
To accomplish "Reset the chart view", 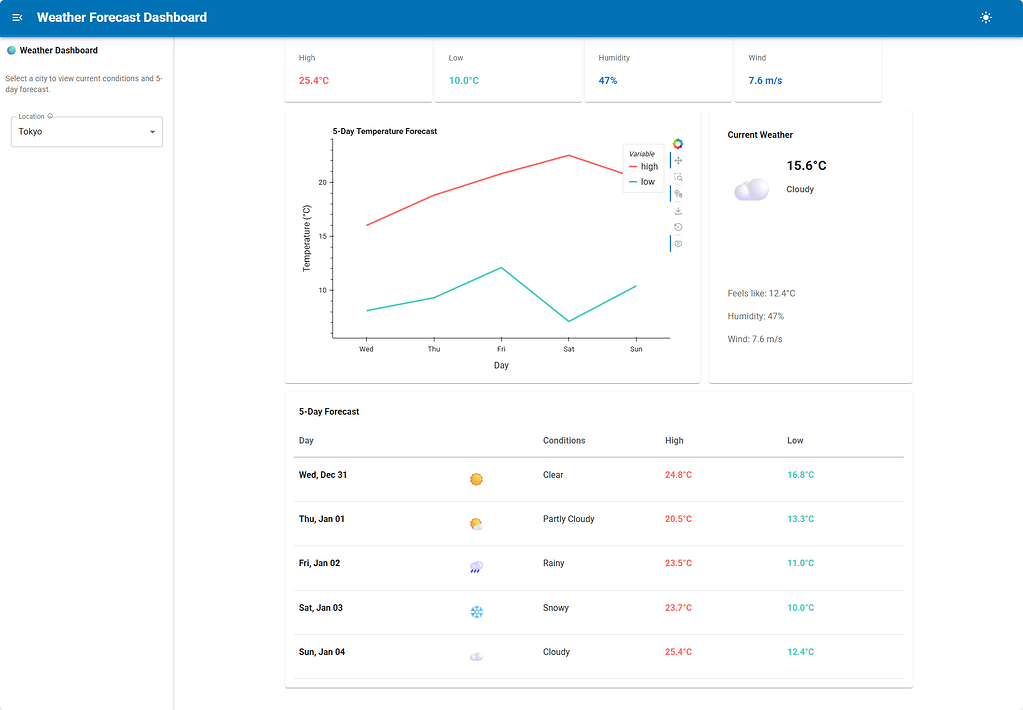I will coord(678,227).
